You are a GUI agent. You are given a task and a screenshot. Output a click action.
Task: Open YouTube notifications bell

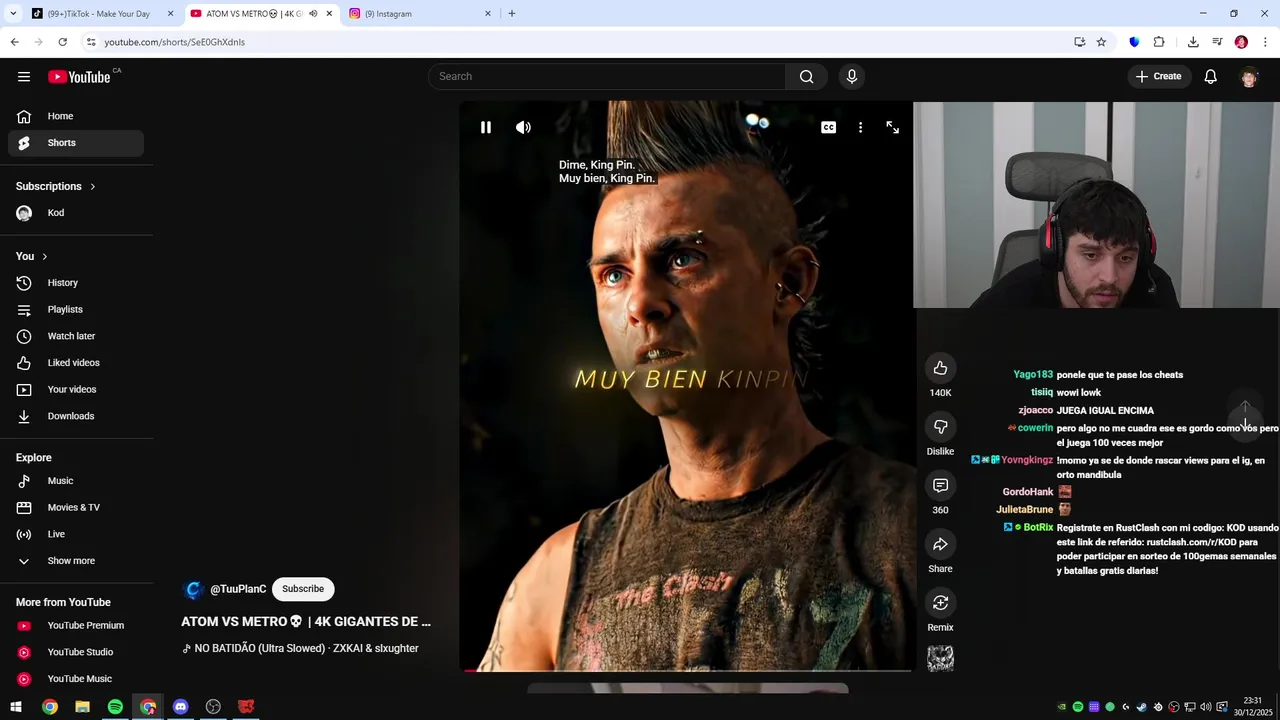pos(1210,77)
